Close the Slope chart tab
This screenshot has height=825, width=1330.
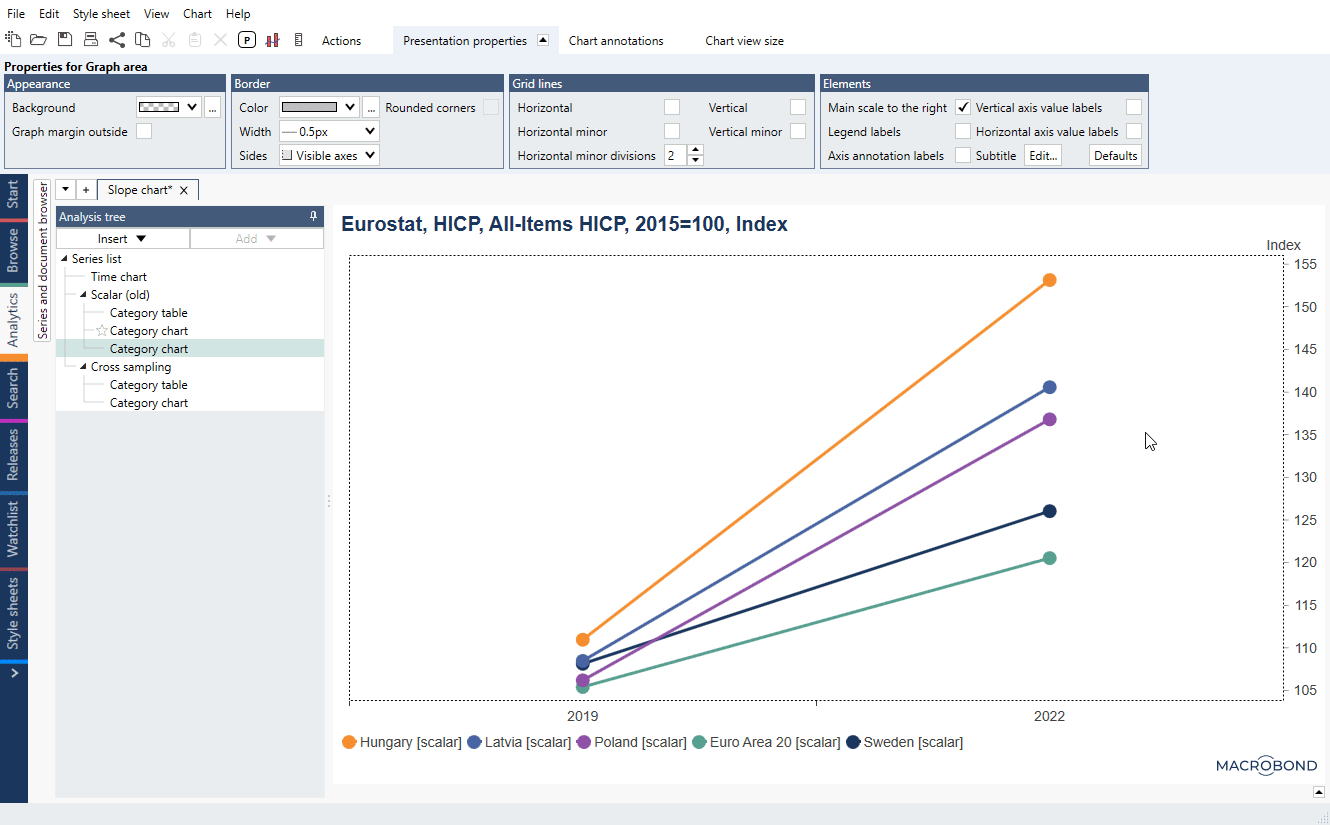(183, 190)
